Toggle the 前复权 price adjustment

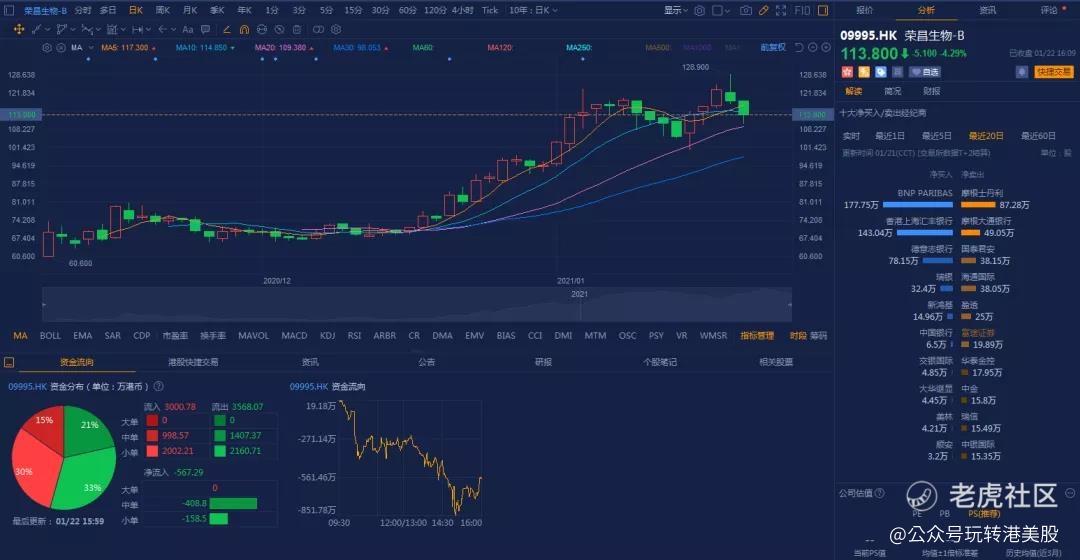coord(773,48)
